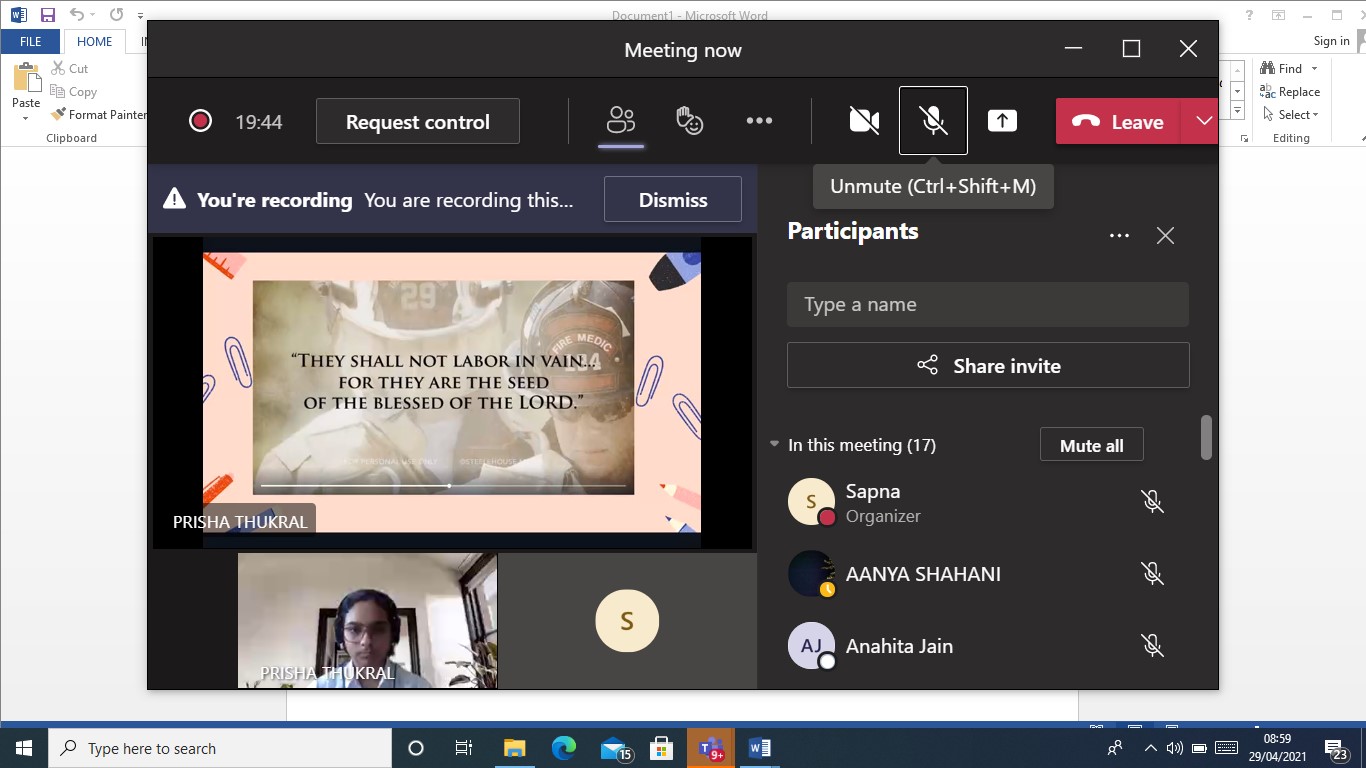Open Participants panel more options ellipsis

(1119, 236)
